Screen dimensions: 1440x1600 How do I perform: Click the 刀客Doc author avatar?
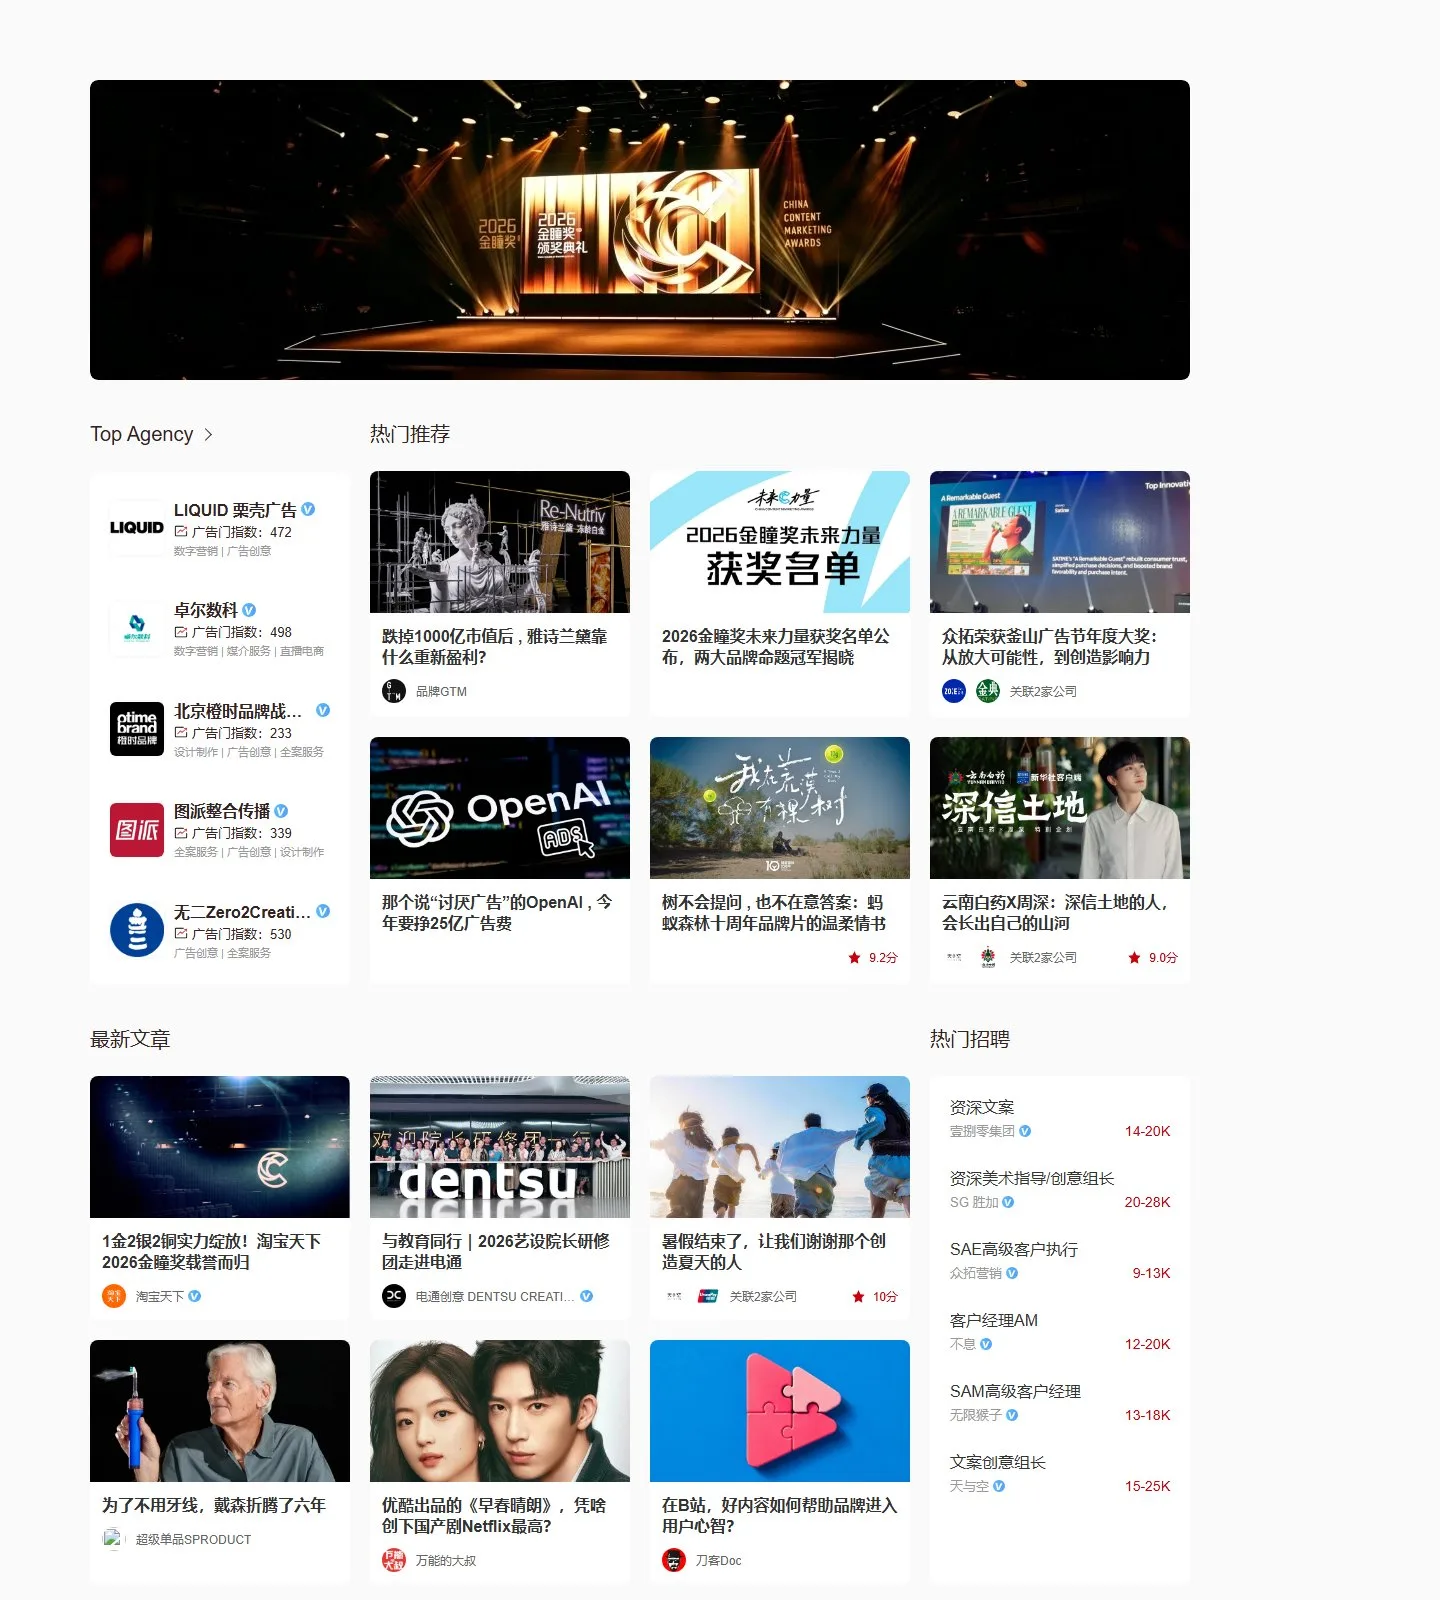click(x=674, y=1560)
